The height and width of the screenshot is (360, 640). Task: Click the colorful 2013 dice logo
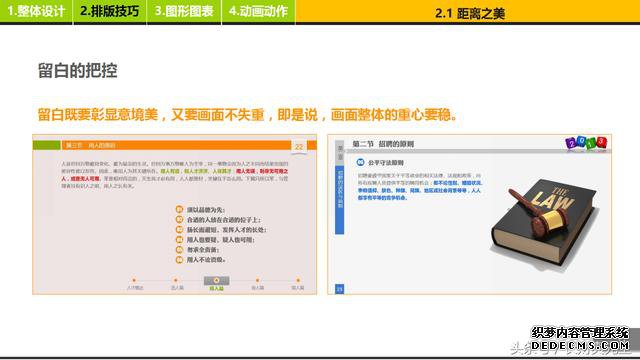pos(587,143)
